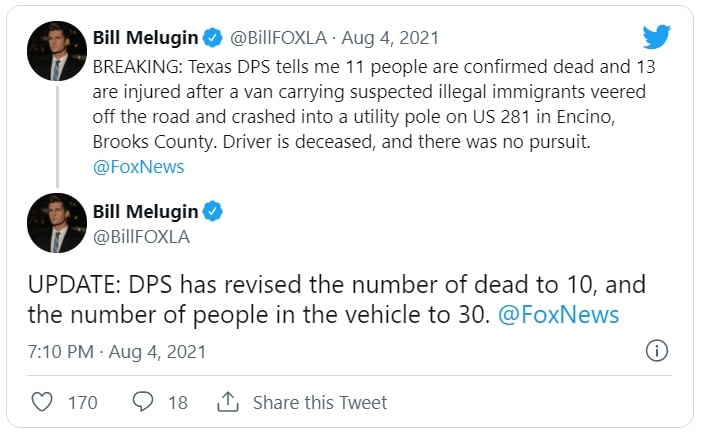Image resolution: width=701 pixels, height=438 pixels.
Task: Click the Twitter bird logo
Action: click(656, 37)
